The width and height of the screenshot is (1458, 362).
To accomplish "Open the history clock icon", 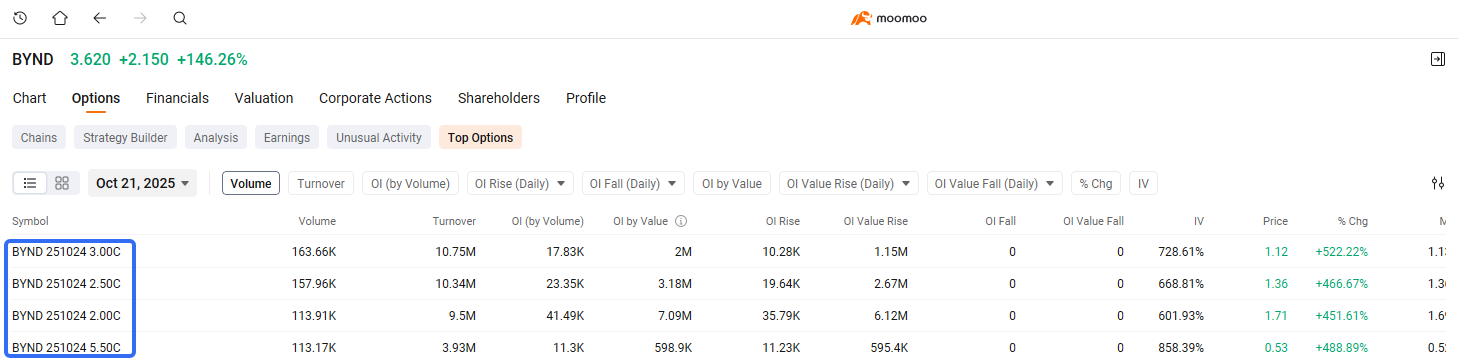I will pyautogui.click(x=20, y=18).
